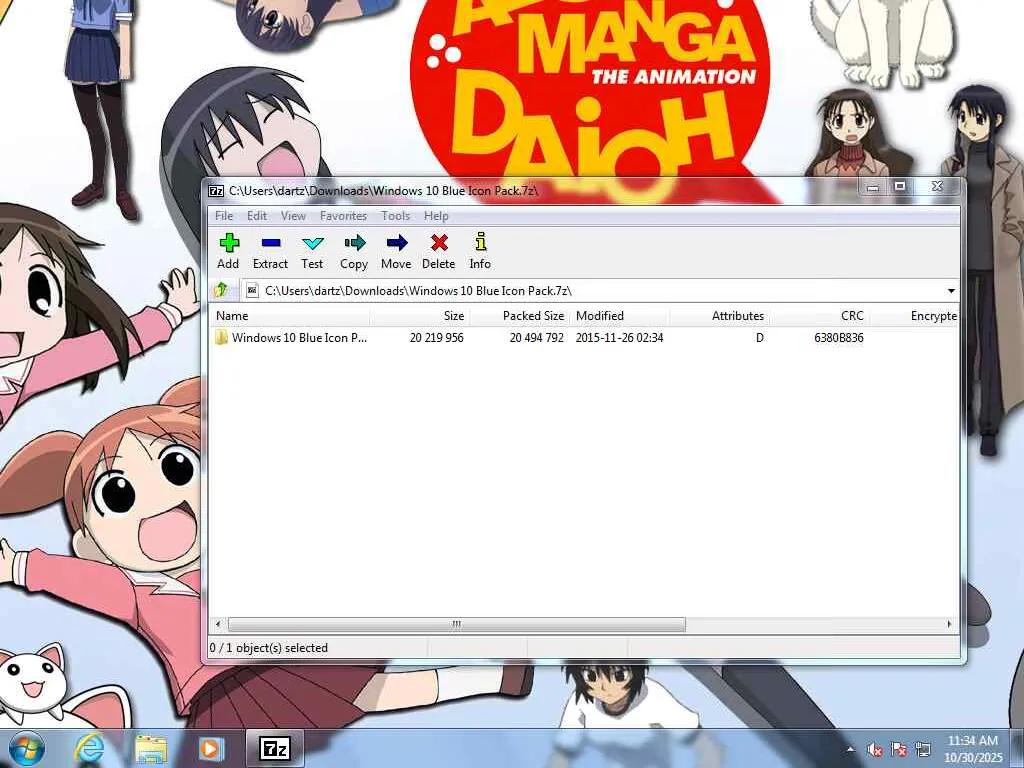Open the Favorites menu
The width and height of the screenshot is (1024, 768).
344,216
